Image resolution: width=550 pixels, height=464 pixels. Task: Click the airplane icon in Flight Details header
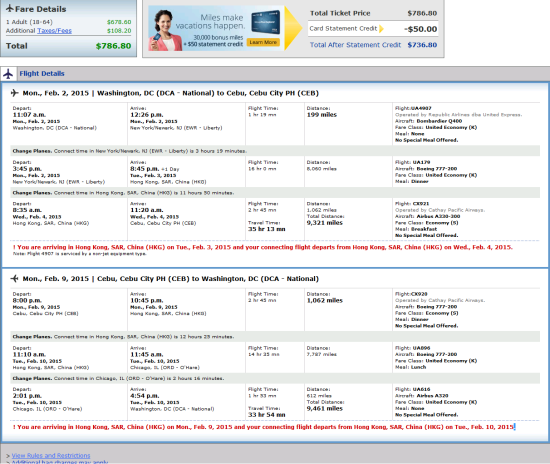pos(8,74)
